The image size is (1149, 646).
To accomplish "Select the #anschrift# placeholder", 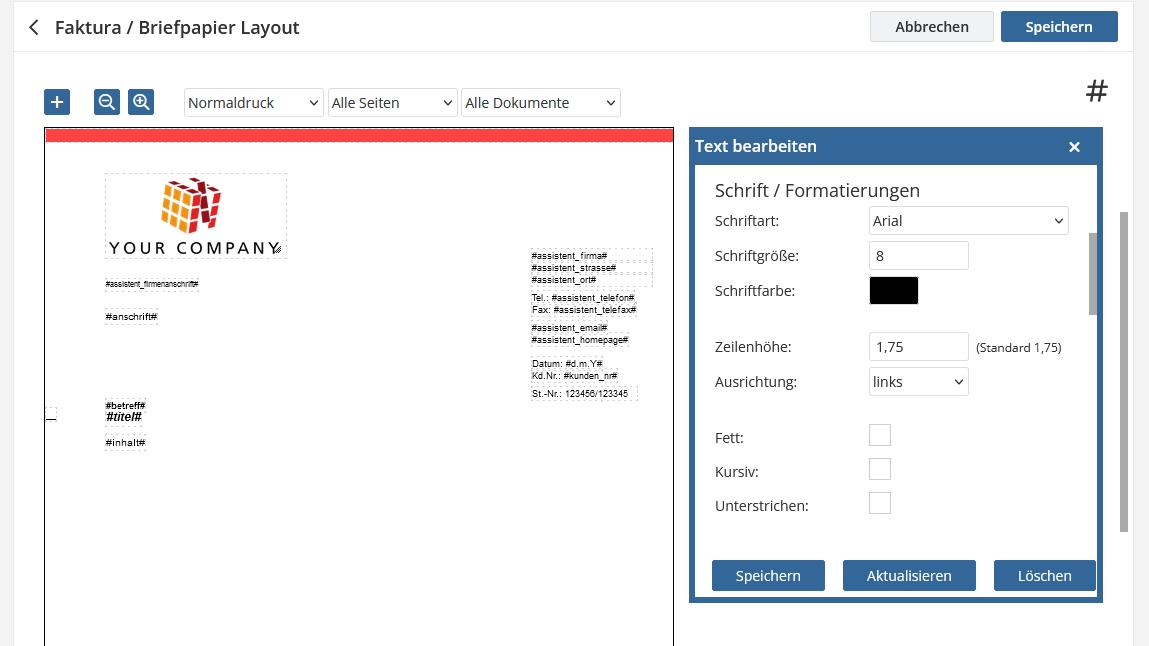I will (x=131, y=316).
